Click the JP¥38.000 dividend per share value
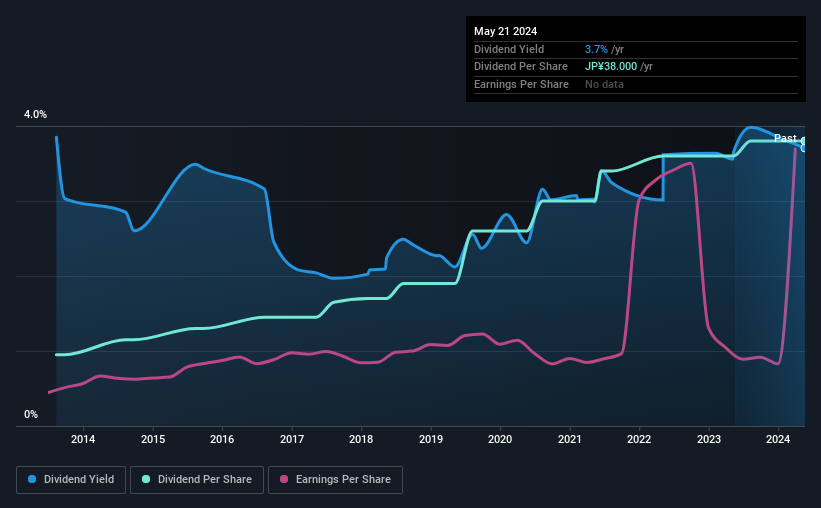The height and width of the screenshot is (508, 821). coord(611,67)
